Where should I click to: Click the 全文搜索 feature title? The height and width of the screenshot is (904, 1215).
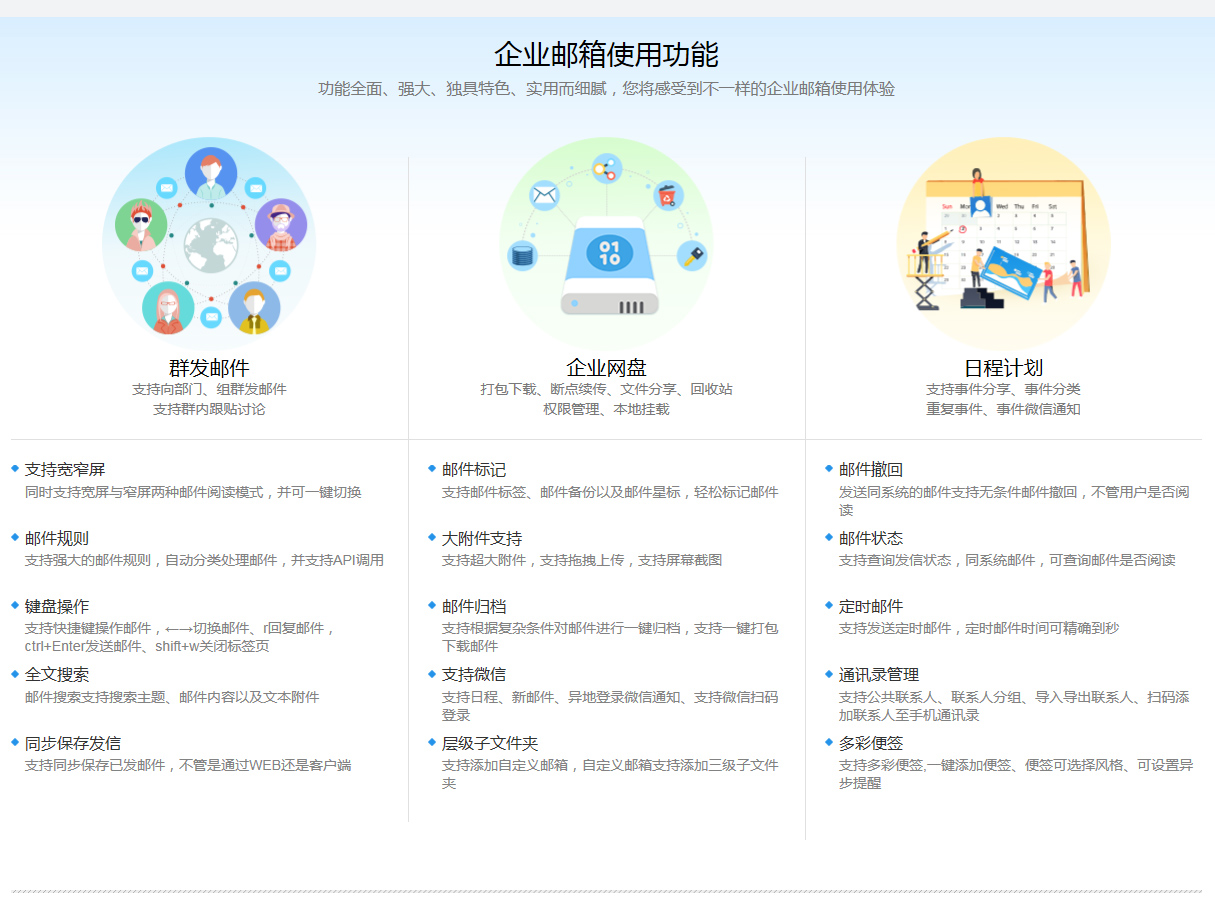[x=57, y=674]
